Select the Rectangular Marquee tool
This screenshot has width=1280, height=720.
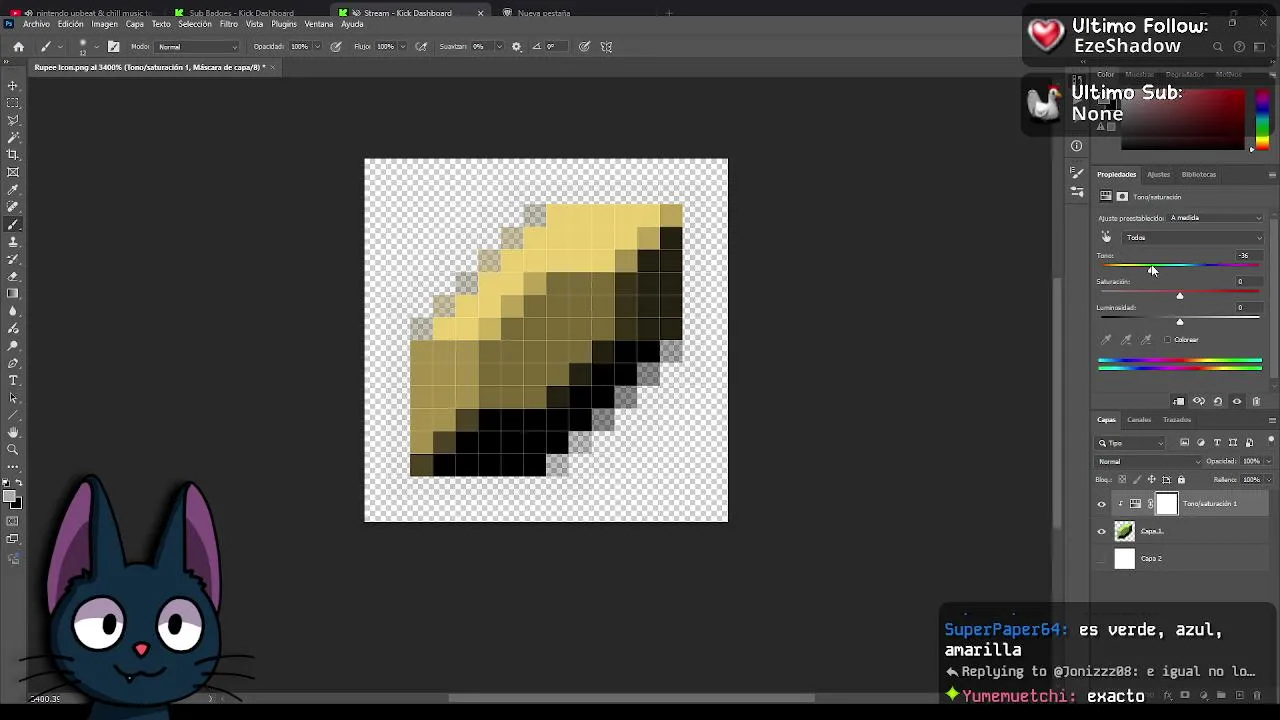point(13,103)
